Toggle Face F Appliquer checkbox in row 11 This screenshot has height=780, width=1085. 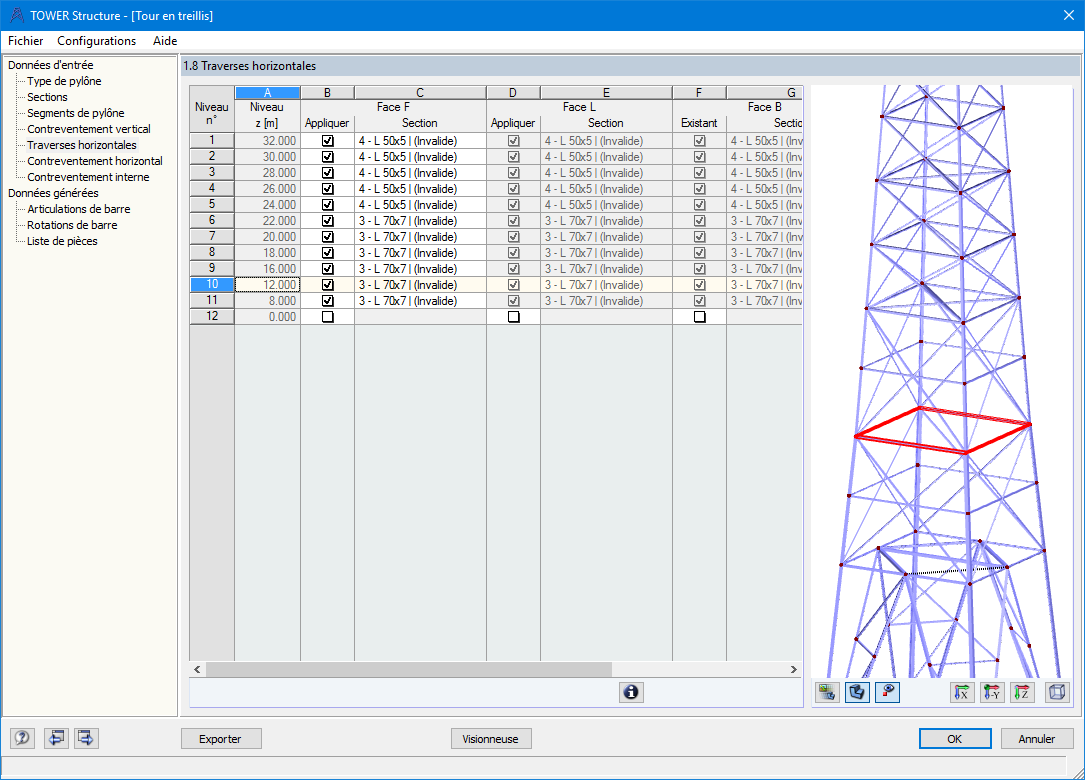pos(327,300)
